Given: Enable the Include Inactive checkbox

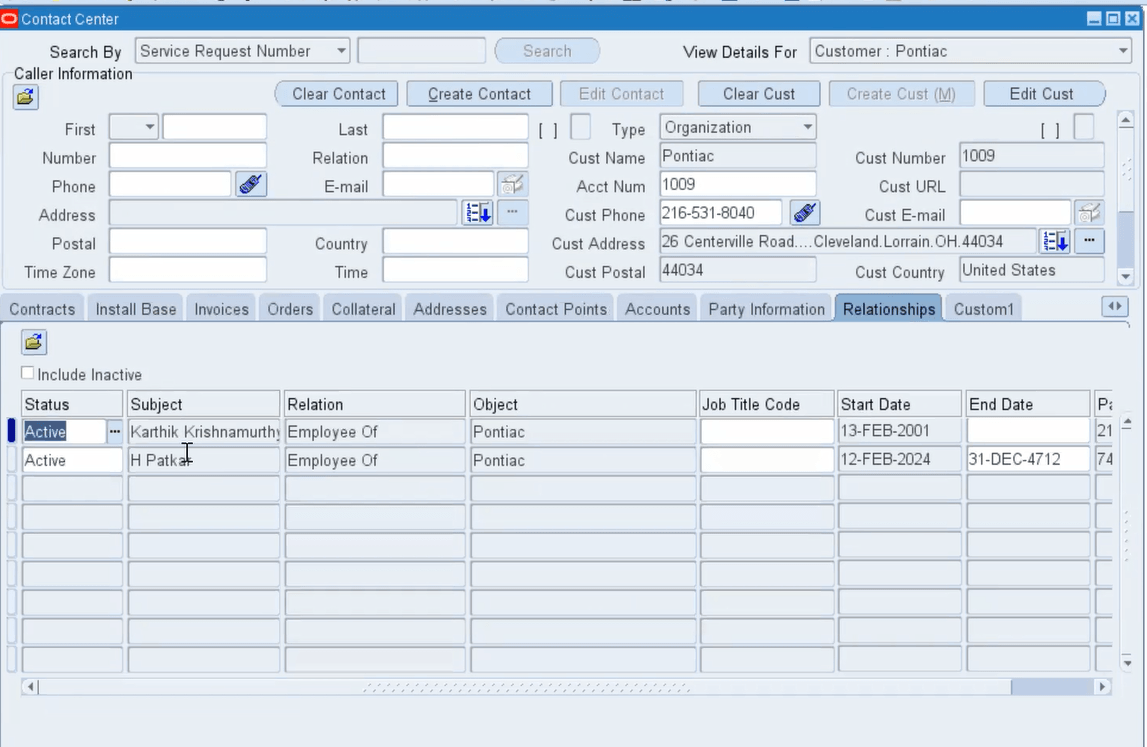Looking at the screenshot, I should pos(28,373).
